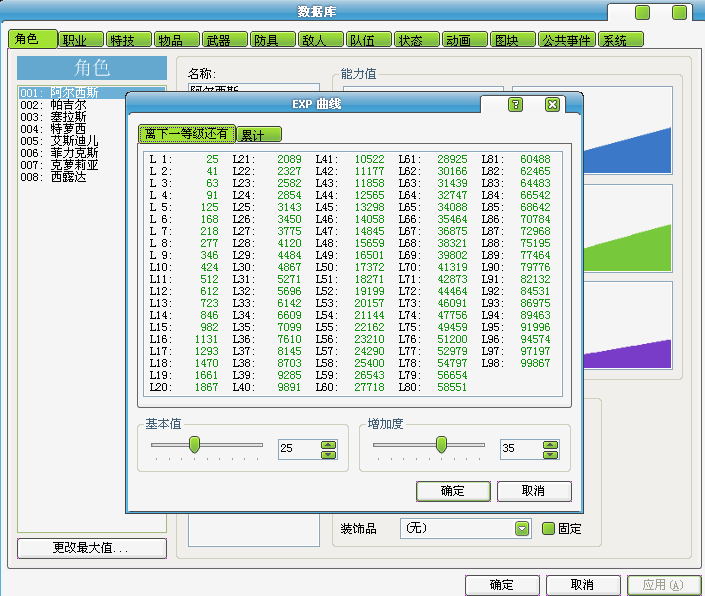Decrease 增加度 with the down arrow
705x596 pixels.
(x=550, y=454)
